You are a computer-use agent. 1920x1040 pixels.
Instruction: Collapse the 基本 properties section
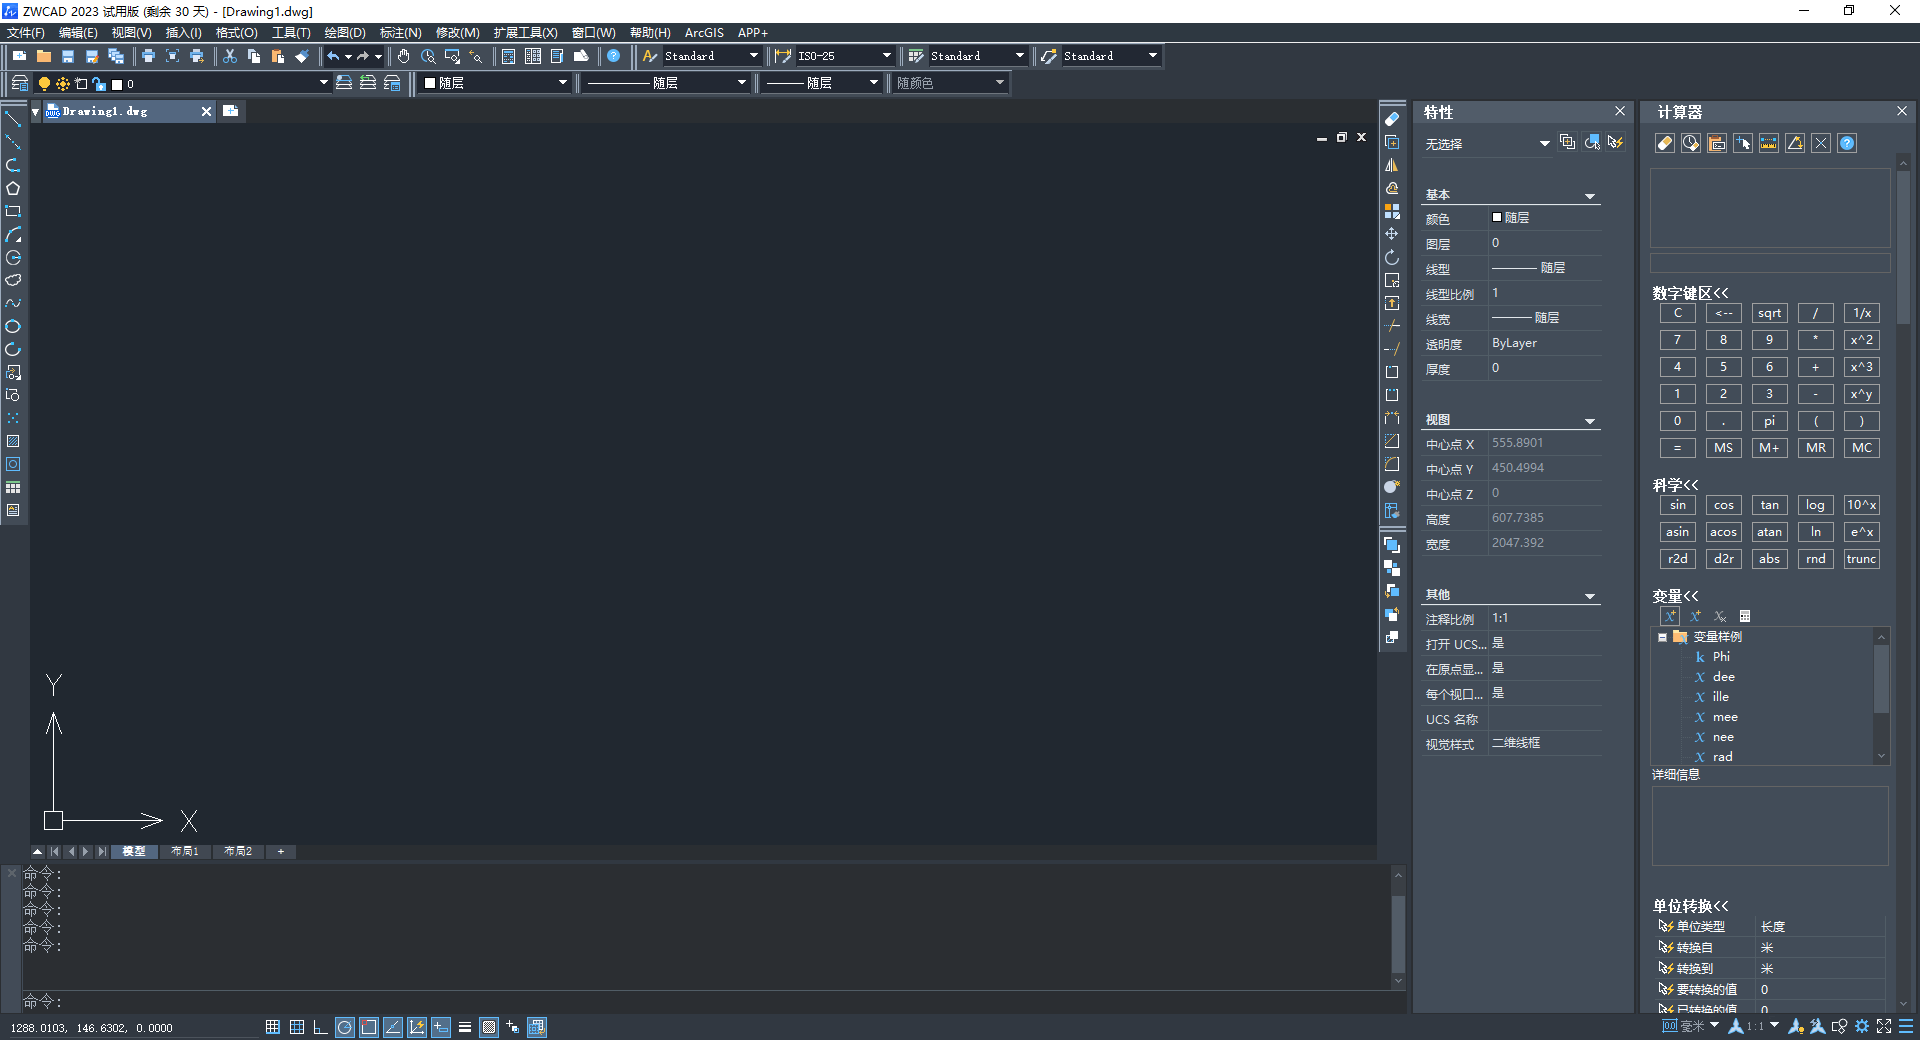tap(1590, 196)
